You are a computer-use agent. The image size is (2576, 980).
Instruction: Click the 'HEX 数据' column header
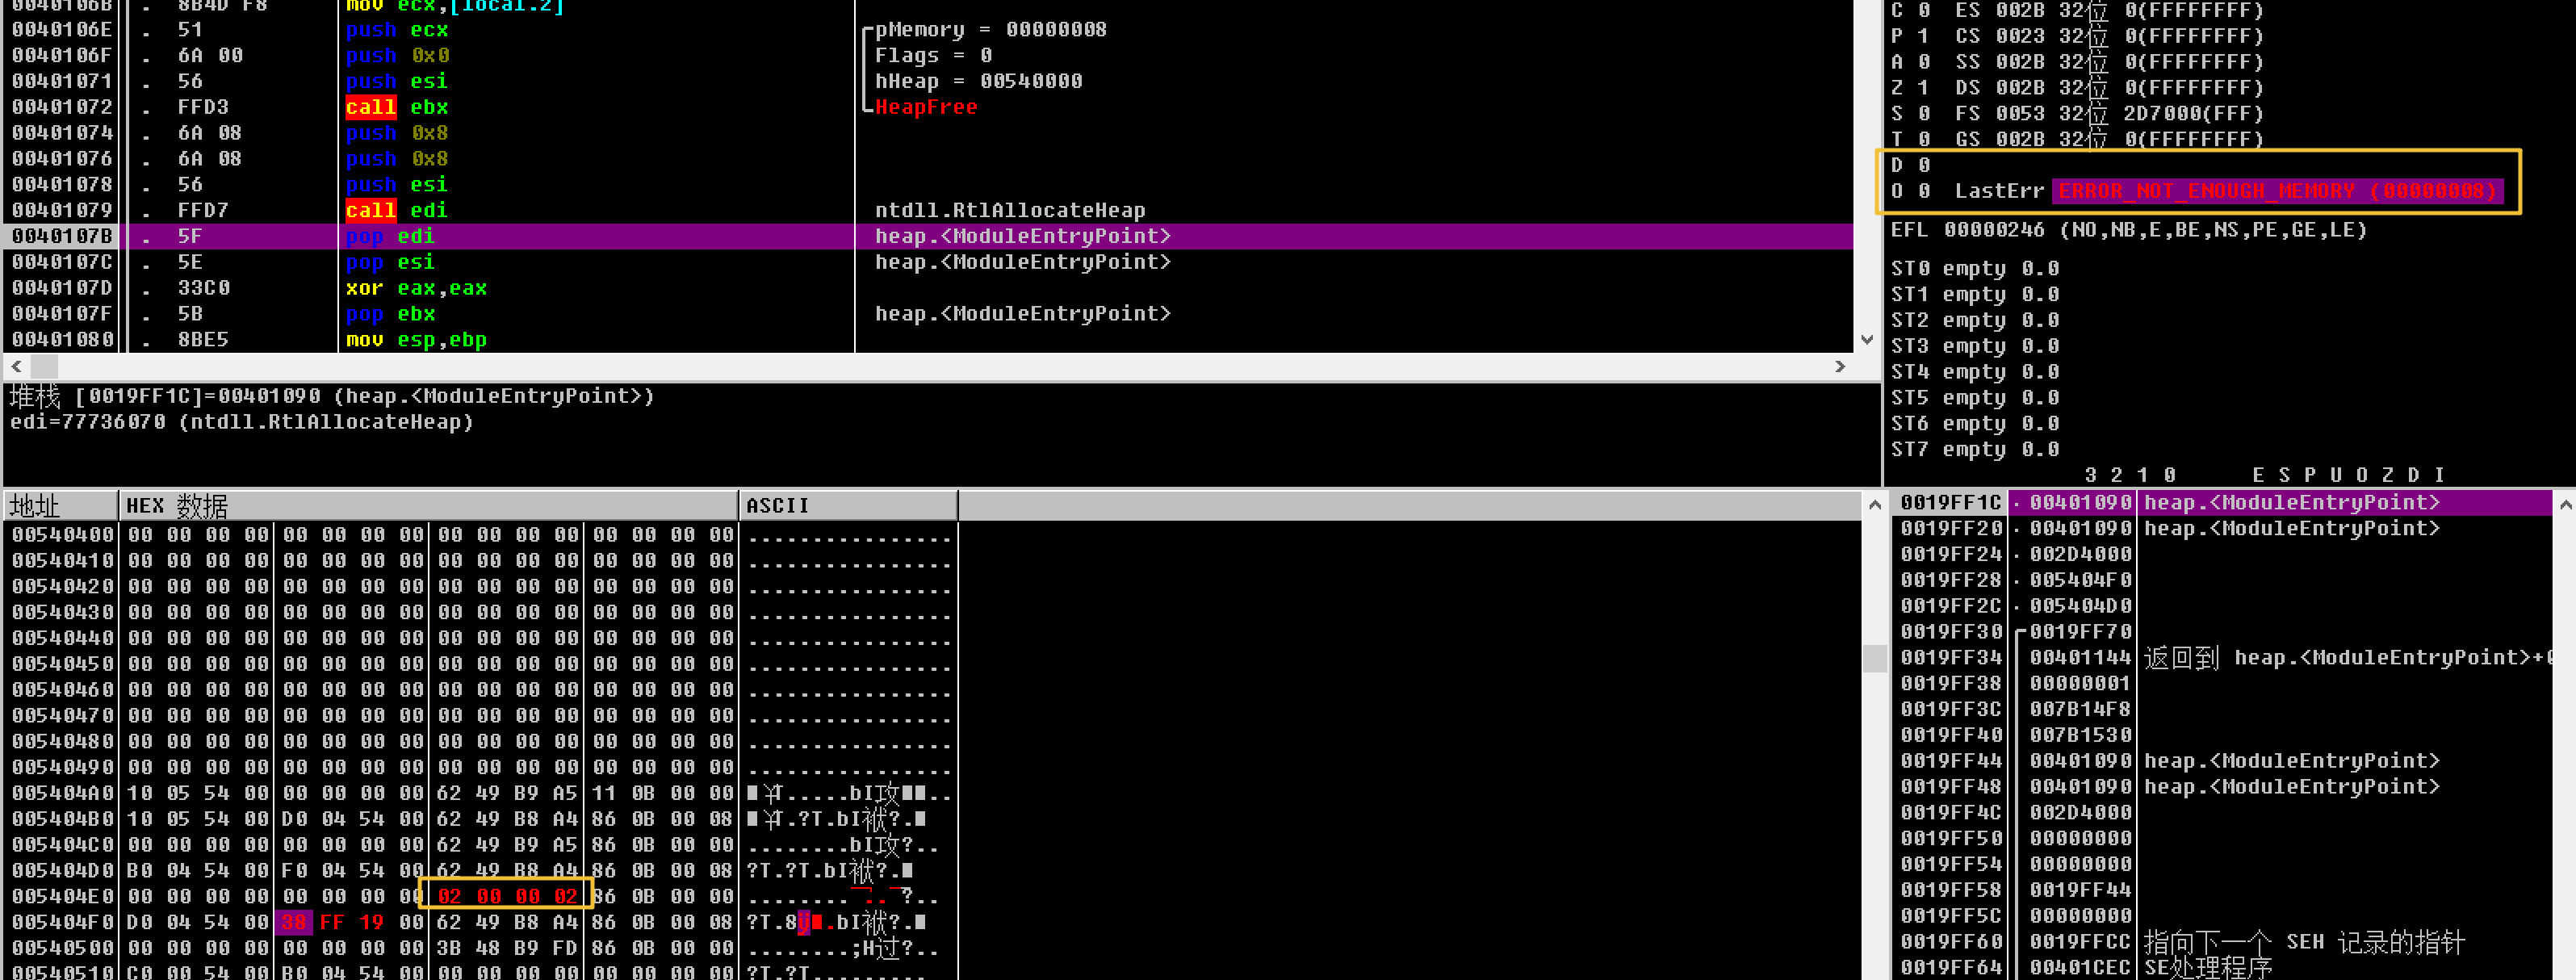(x=429, y=506)
